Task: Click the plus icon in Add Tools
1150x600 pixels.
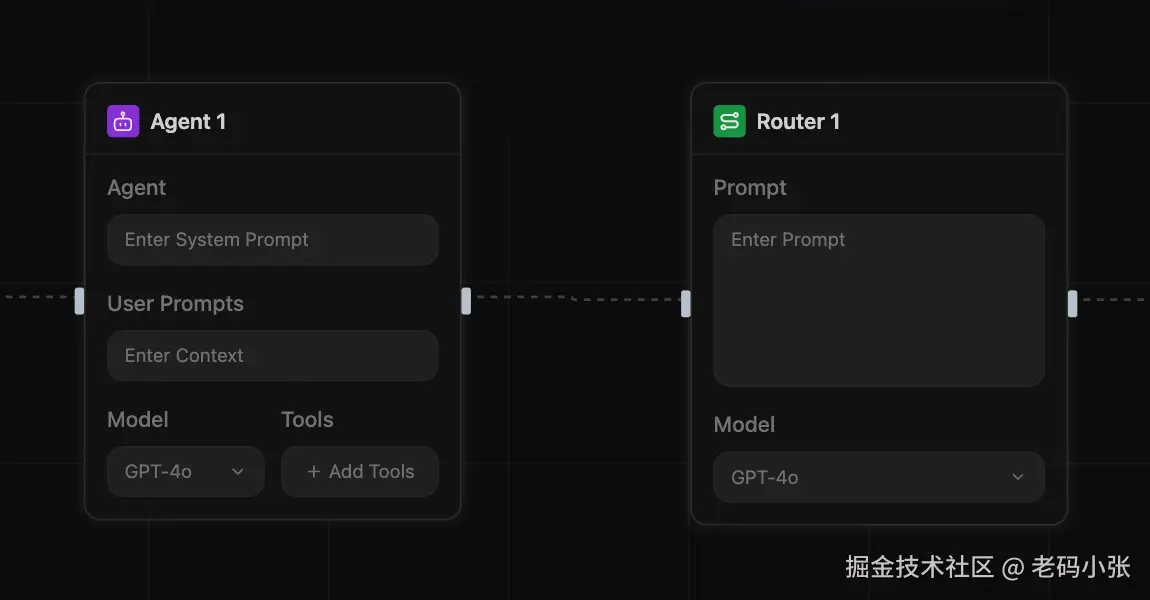Action: 314,472
